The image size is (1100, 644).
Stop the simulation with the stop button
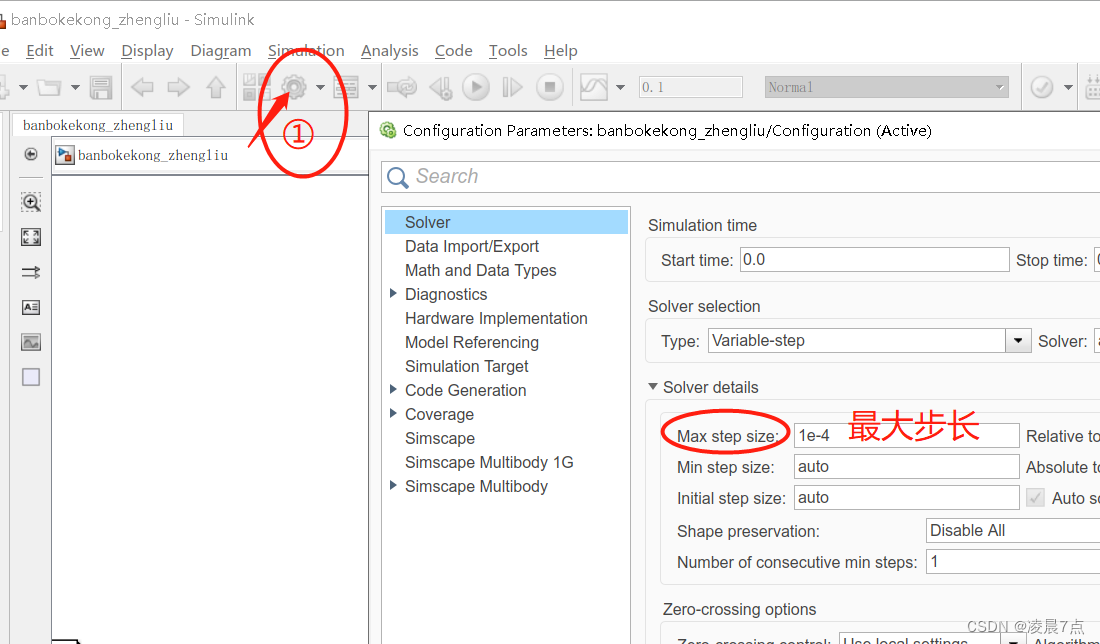click(x=549, y=88)
